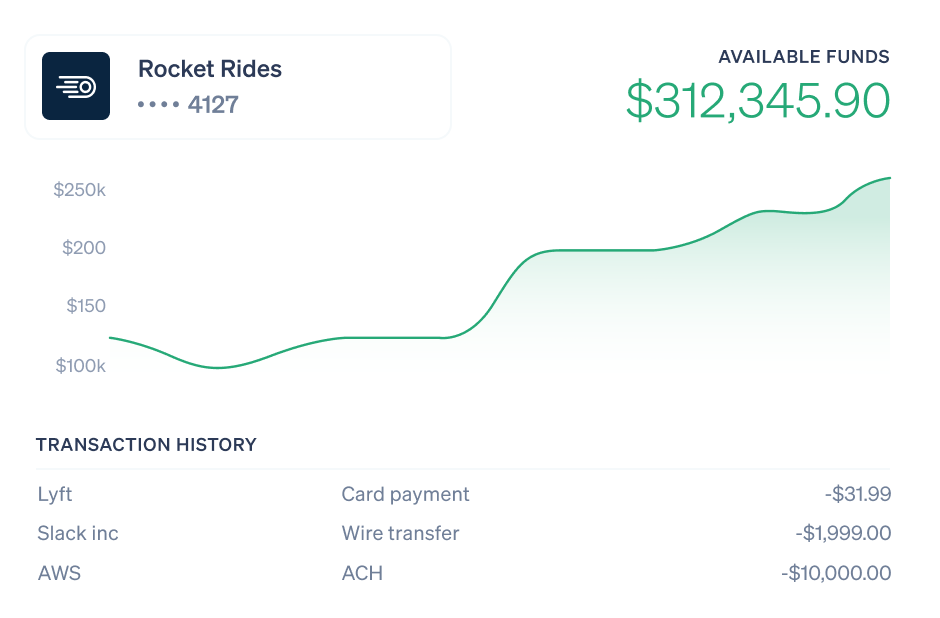Screen dimensions: 940x618
Task: Click the $100k axis label
Action: (x=81, y=366)
